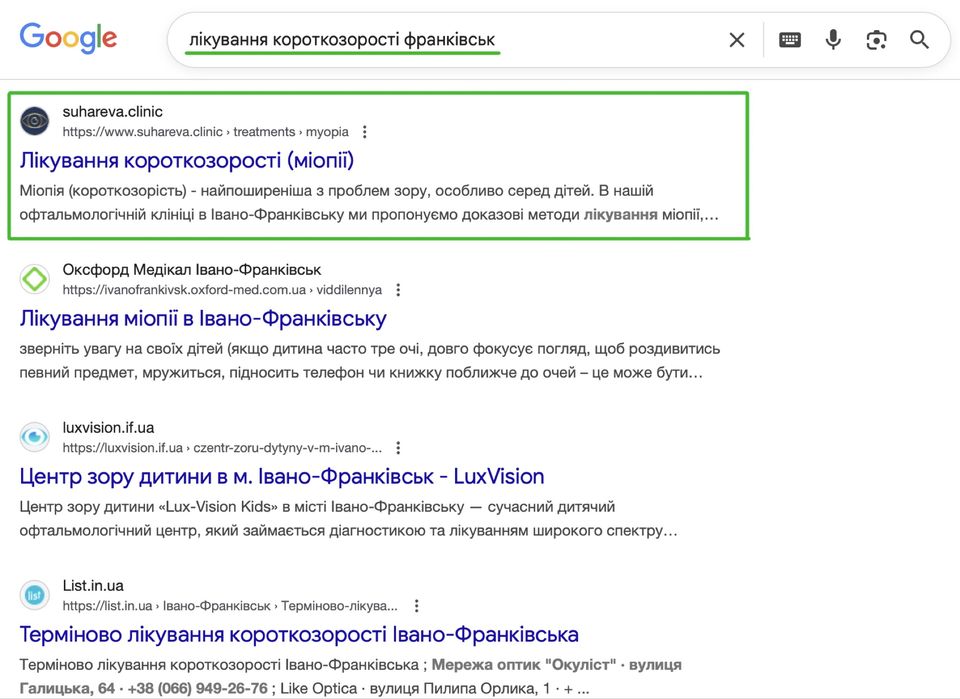Open Центр зору дитини LuxVision result
960x699 pixels.
pyautogui.click(x=282, y=476)
